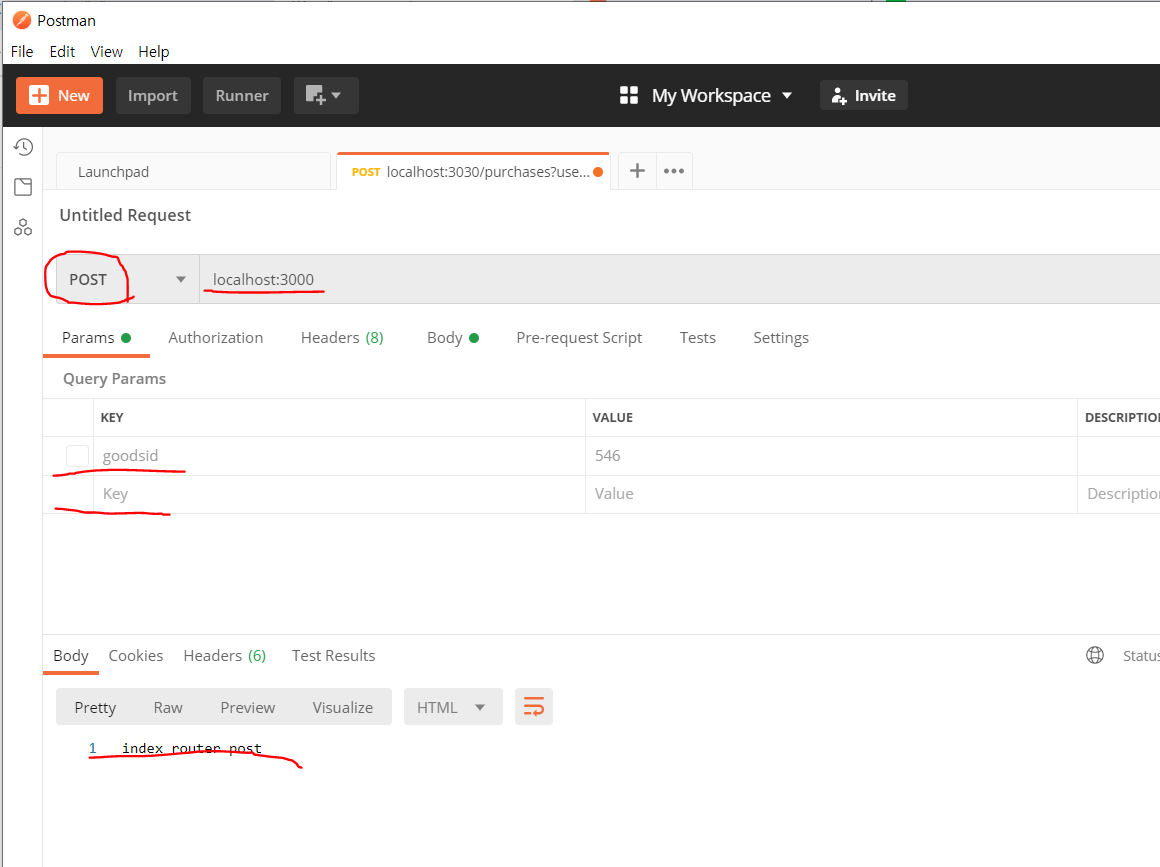The width and height of the screenshot is (1160, 867).
Task: Open the tab options ellipsis menu
Action: (674, 171)
